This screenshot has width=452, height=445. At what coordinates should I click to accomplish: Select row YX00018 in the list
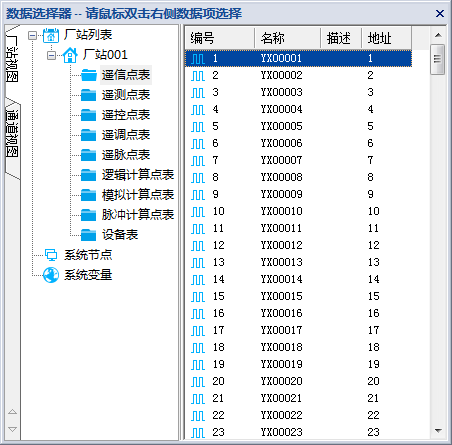pyautogui.click(x=299, y=347)
